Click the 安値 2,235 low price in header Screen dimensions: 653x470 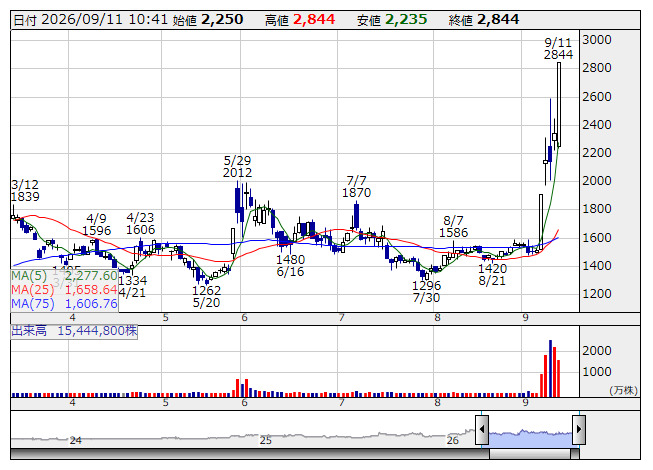(x=392, y=20)
